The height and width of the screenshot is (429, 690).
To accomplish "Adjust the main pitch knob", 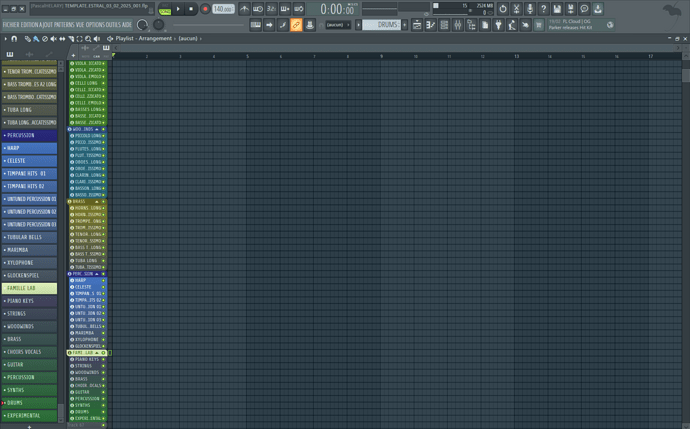I will pyautogui.click(x=158, y=25).
